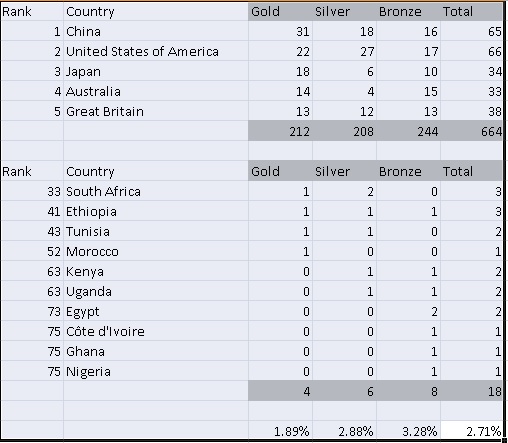Click the 2.71% total percentage cell
508x443 pixels.
472,430
